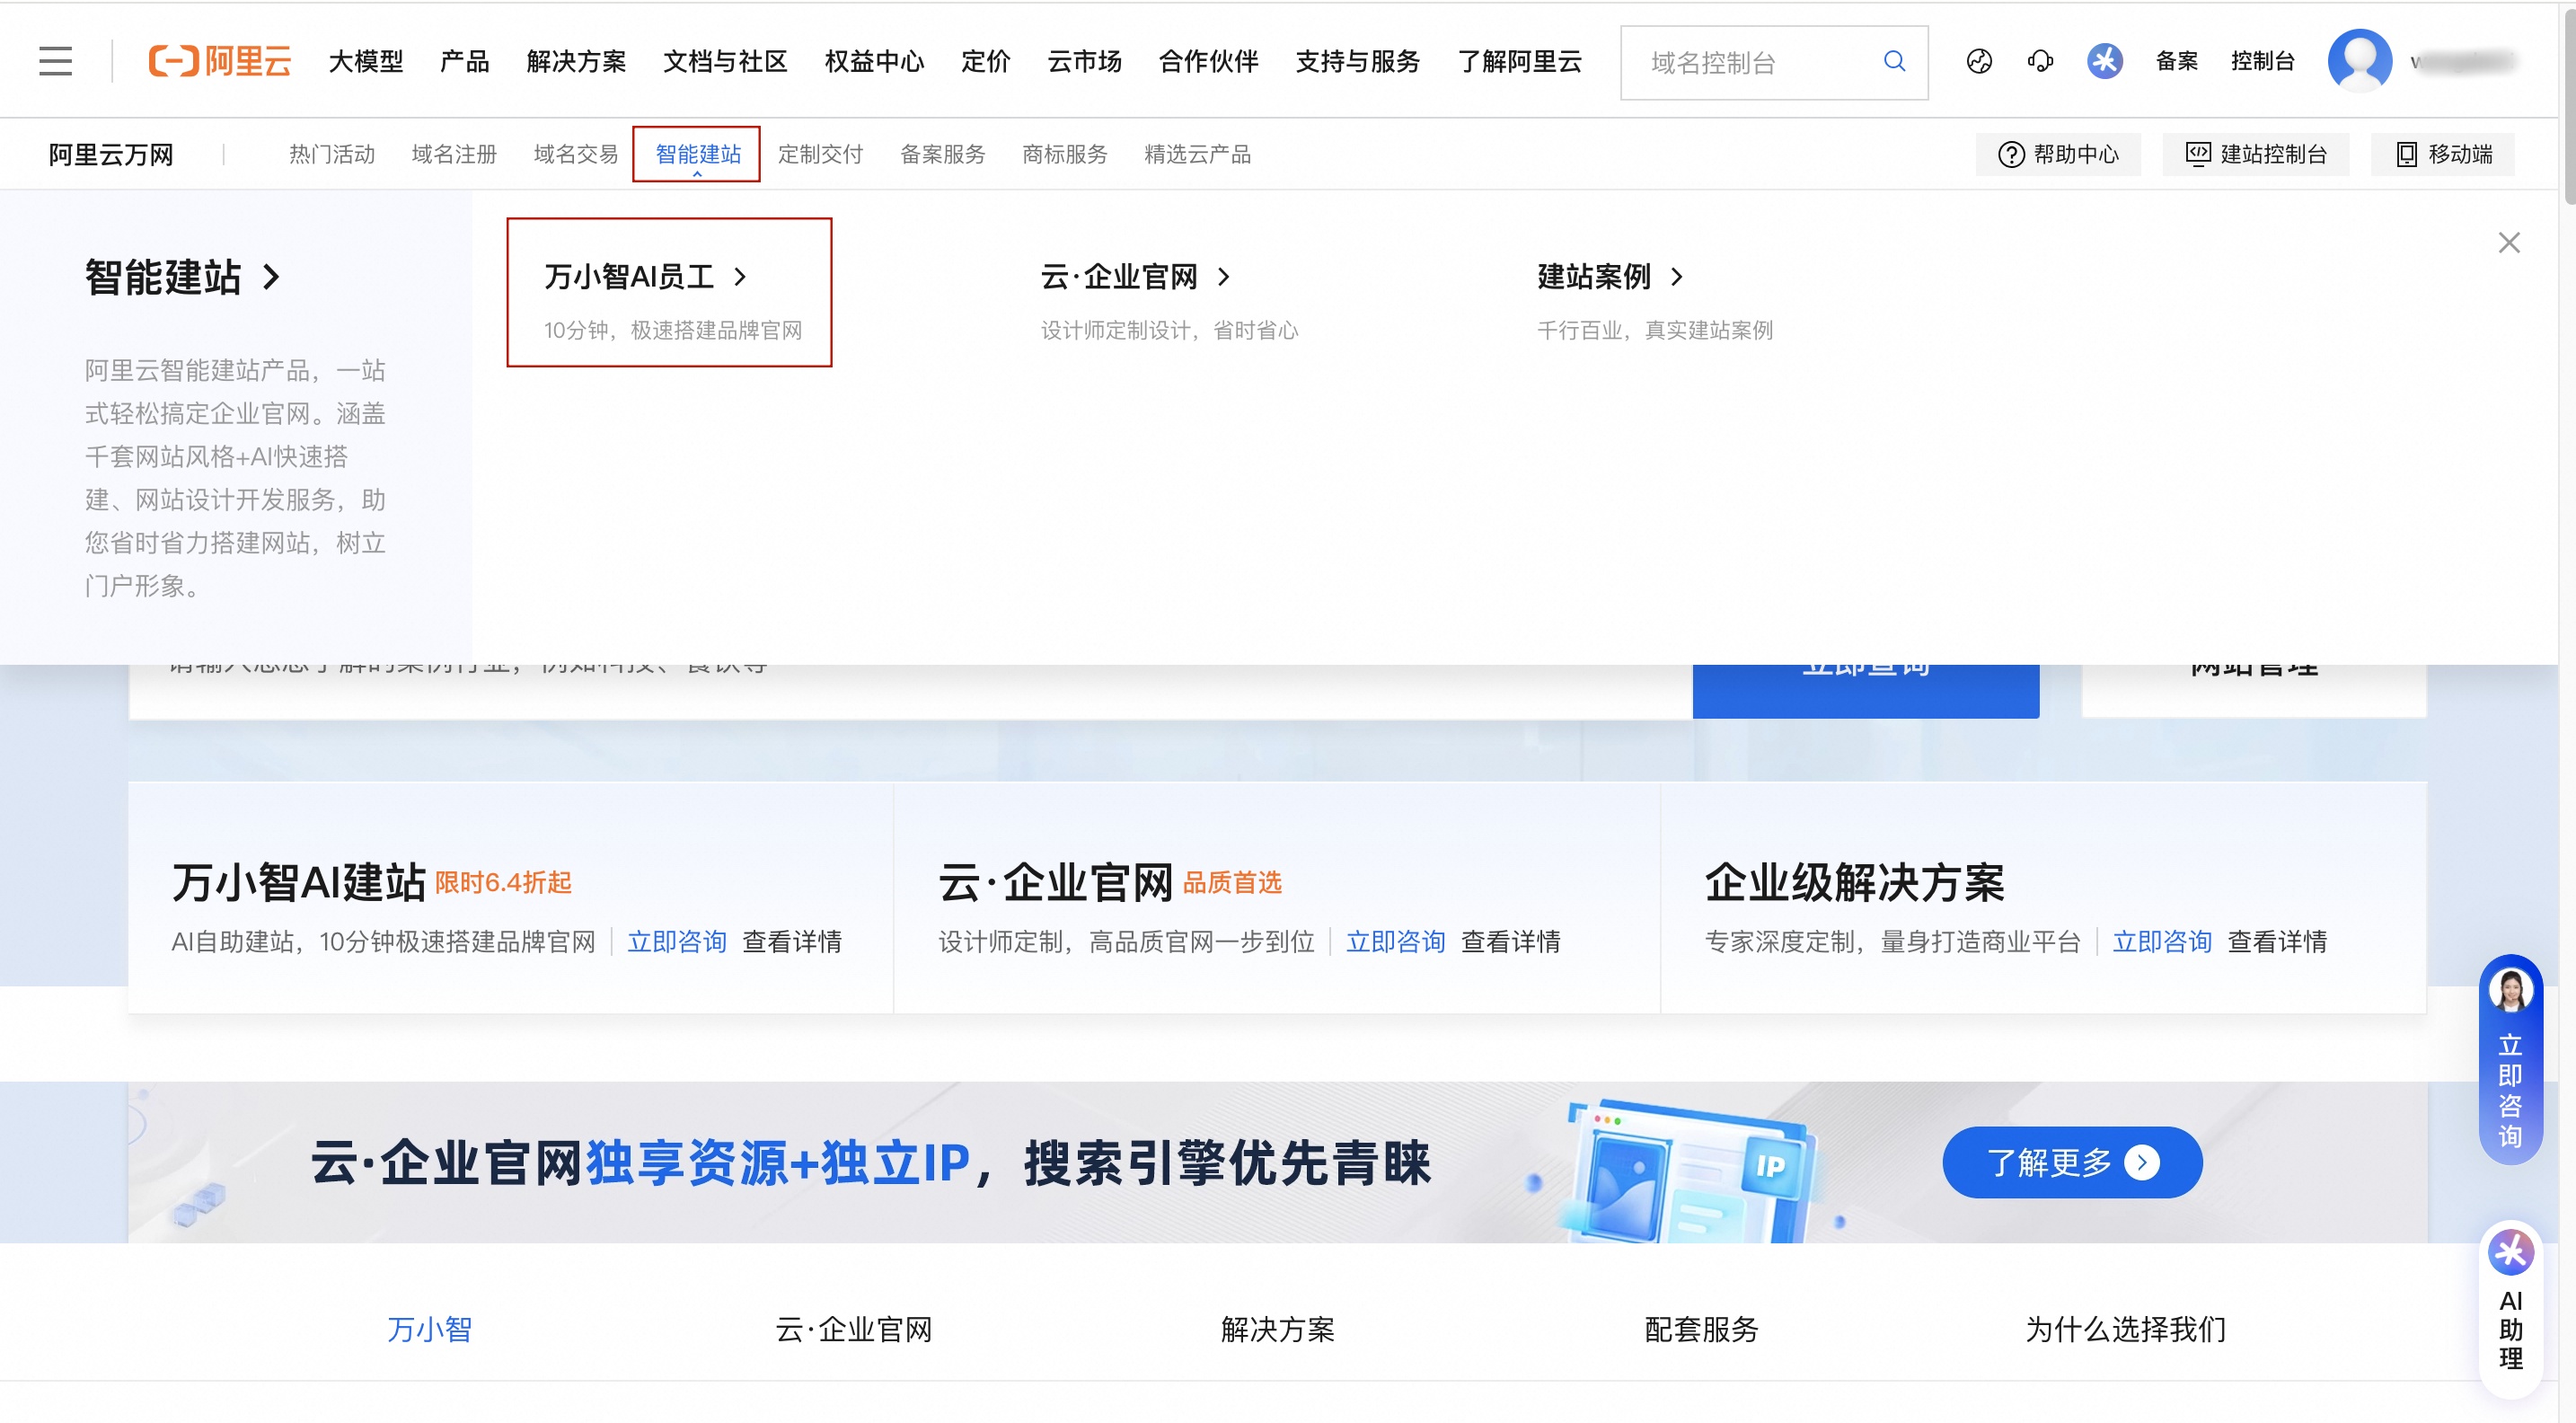Open 帮助中心 with its question-mark icon
Image resolution: width=2576 pixels, height=1423 pixels.
coord(2058,154)
